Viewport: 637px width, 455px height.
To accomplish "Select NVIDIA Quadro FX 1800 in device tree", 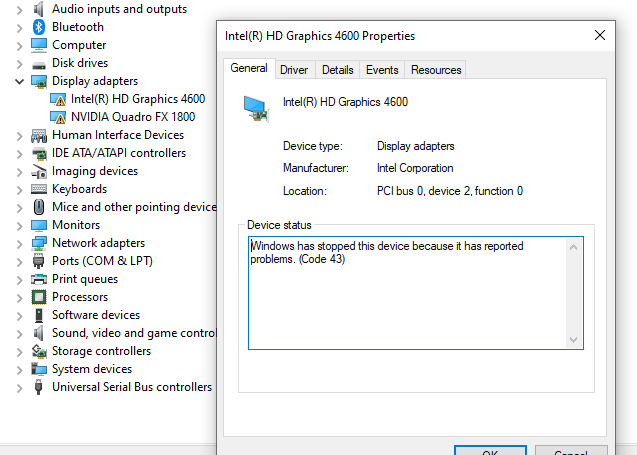I will (x=133, y=117).
